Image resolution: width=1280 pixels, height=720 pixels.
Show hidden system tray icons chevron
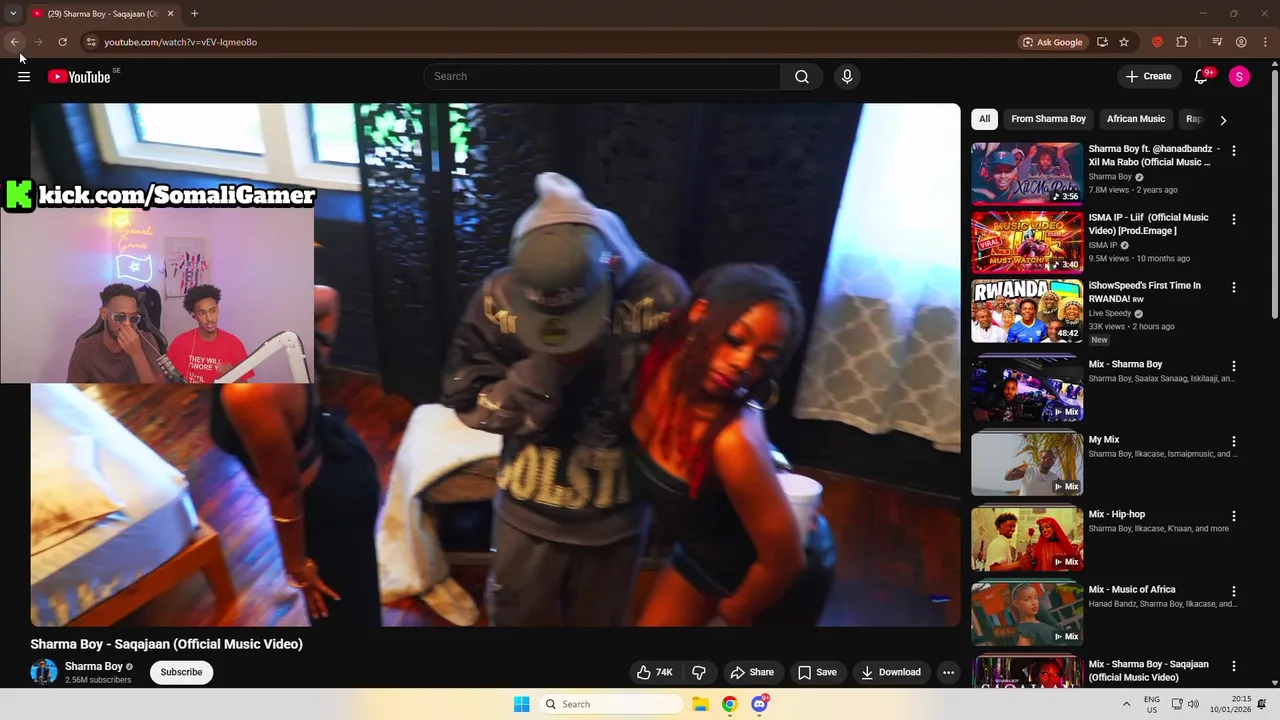(1126, 704)
